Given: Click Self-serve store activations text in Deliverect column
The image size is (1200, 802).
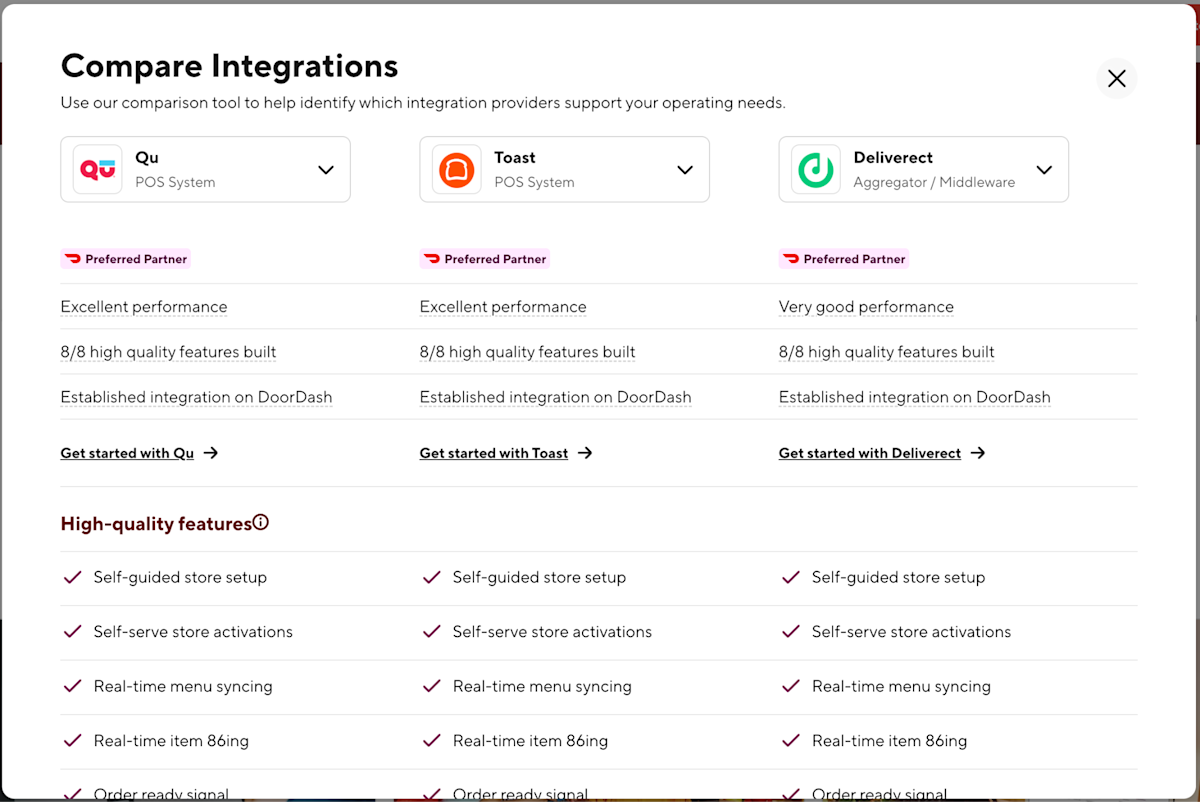Looking at the screenshot, I should (x=911, y=632).
